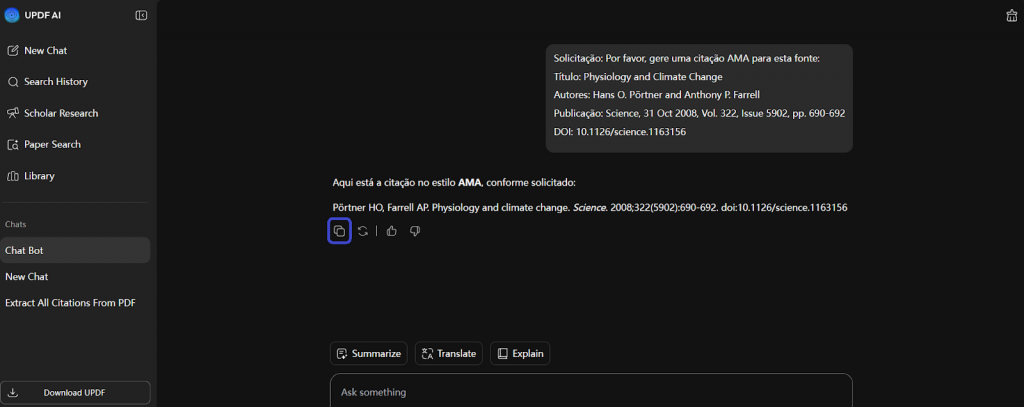Regenerate the response
Screen dimensions: 1024x407
click(x=363, y=231)
